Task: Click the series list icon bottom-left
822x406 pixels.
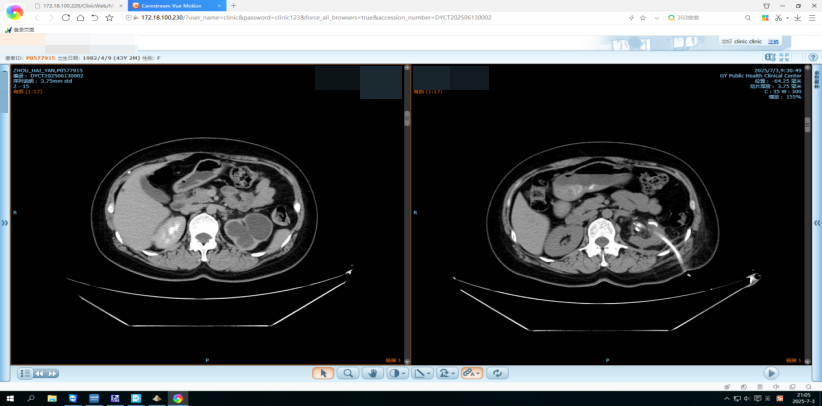Action: tap(24, 373)
